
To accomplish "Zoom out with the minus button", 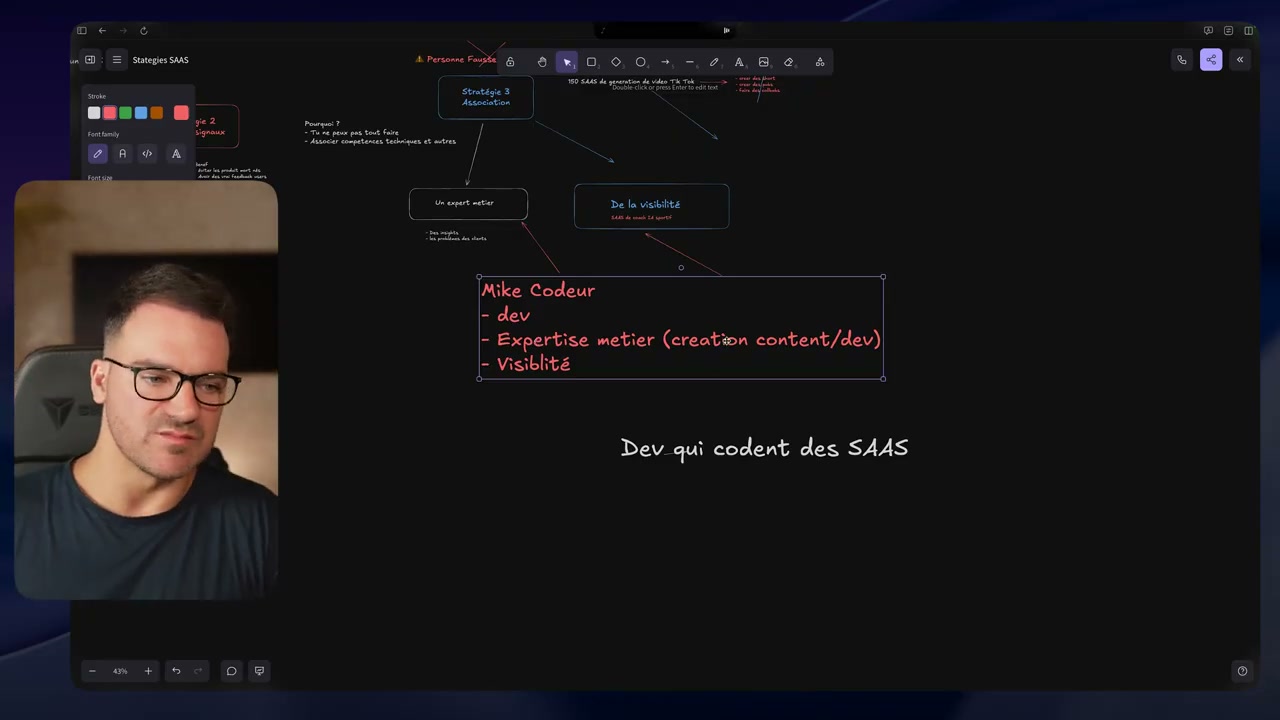I will [92, 671].
